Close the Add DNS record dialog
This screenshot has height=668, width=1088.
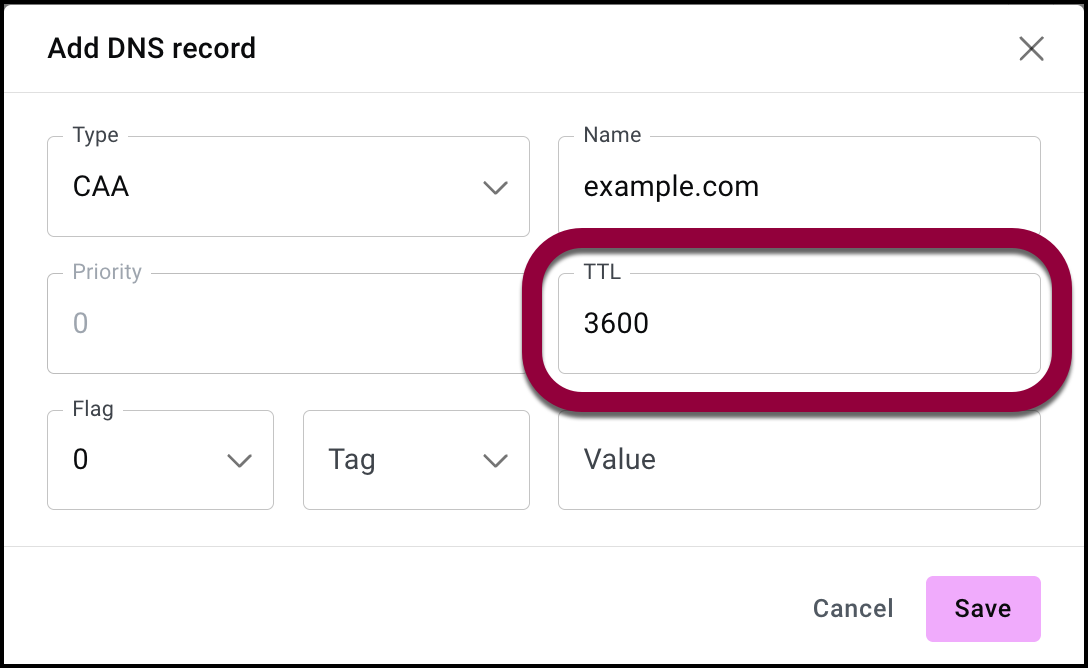1031,48
